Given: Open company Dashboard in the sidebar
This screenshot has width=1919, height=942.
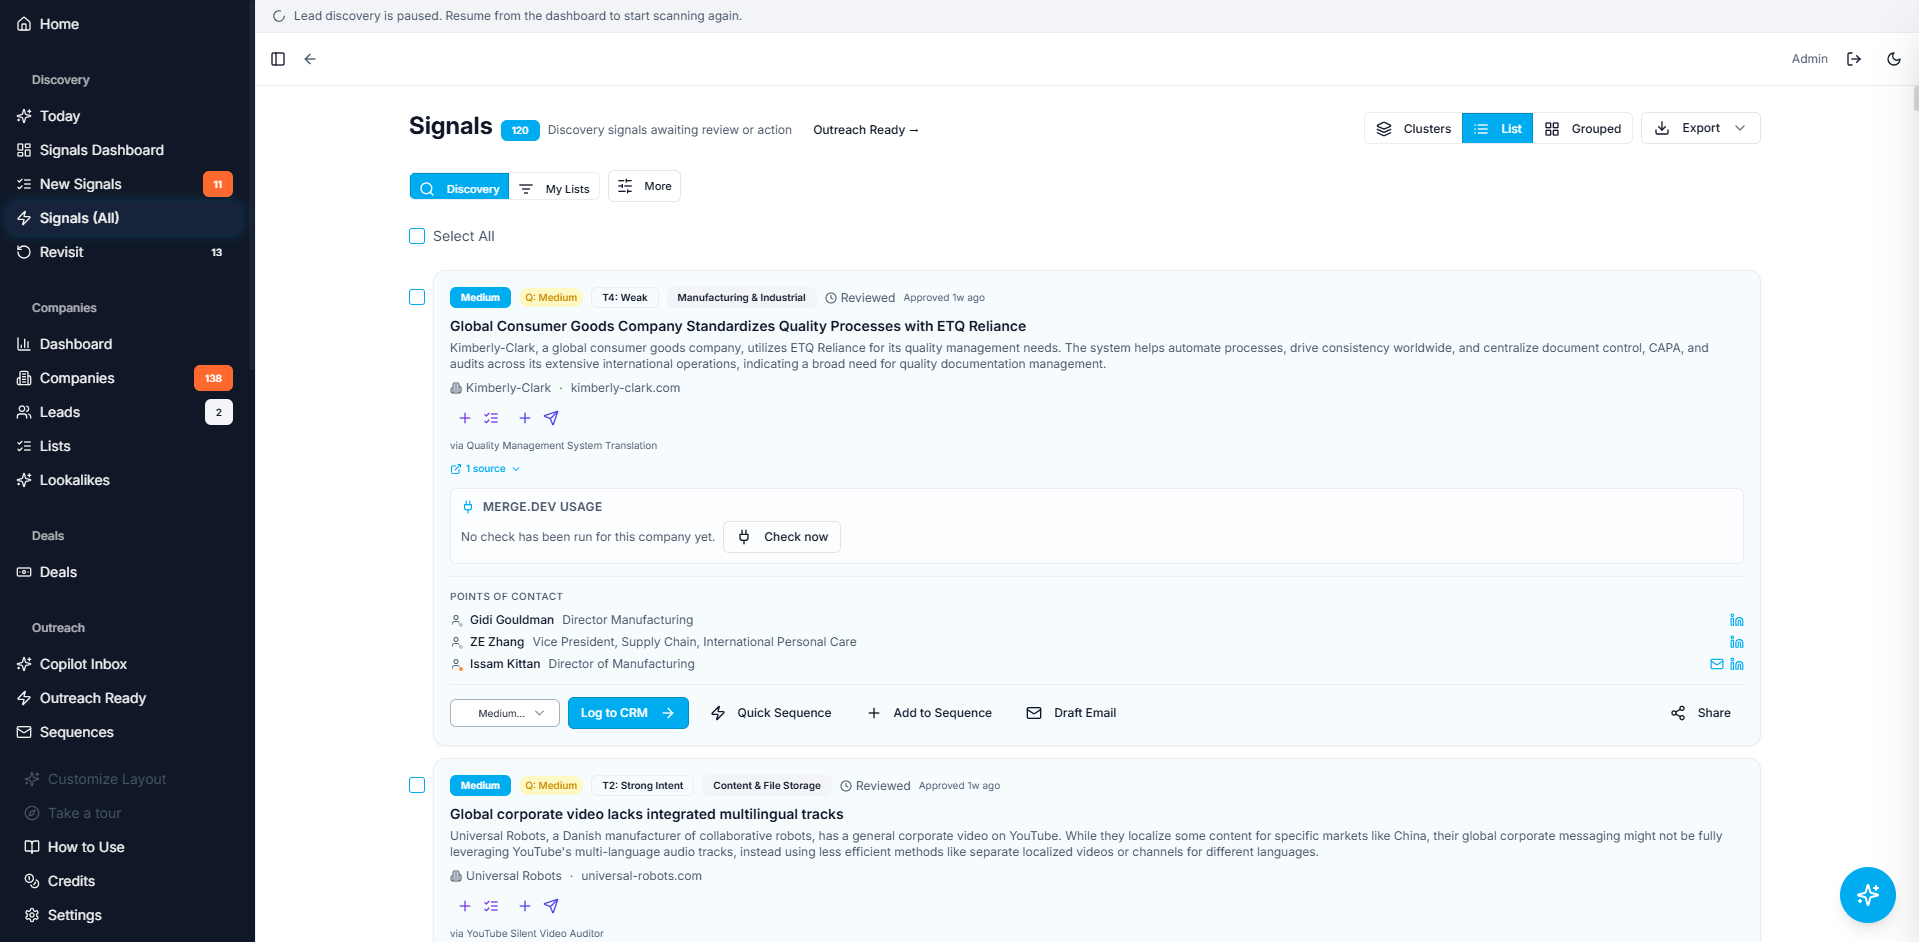Looking at the screenshot, I should coord(124,344).
